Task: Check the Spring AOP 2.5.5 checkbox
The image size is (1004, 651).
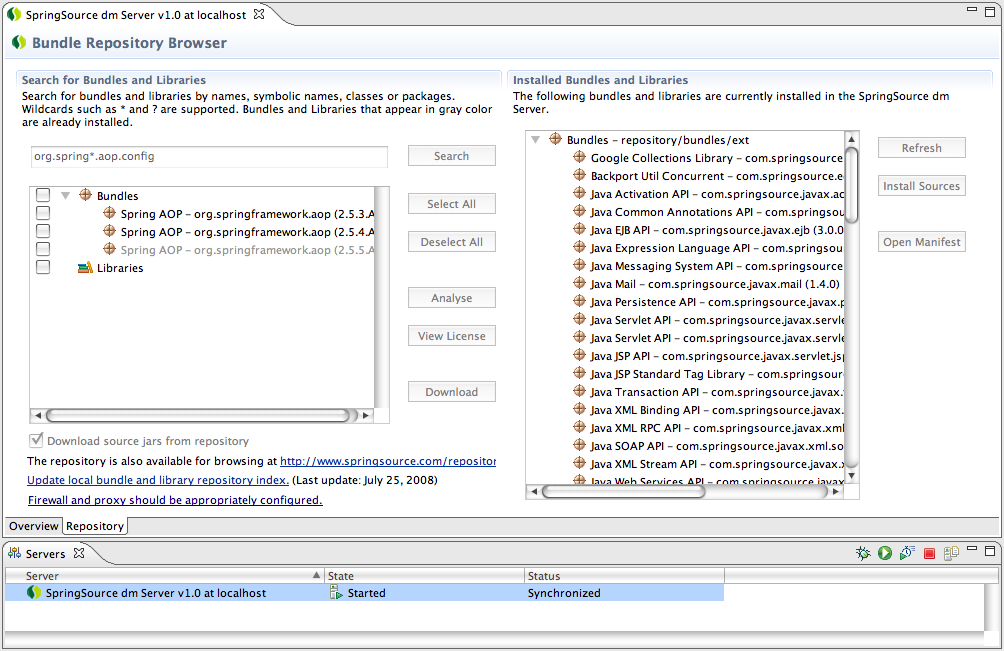Action: pyautogui.click(x=43, y=248)
